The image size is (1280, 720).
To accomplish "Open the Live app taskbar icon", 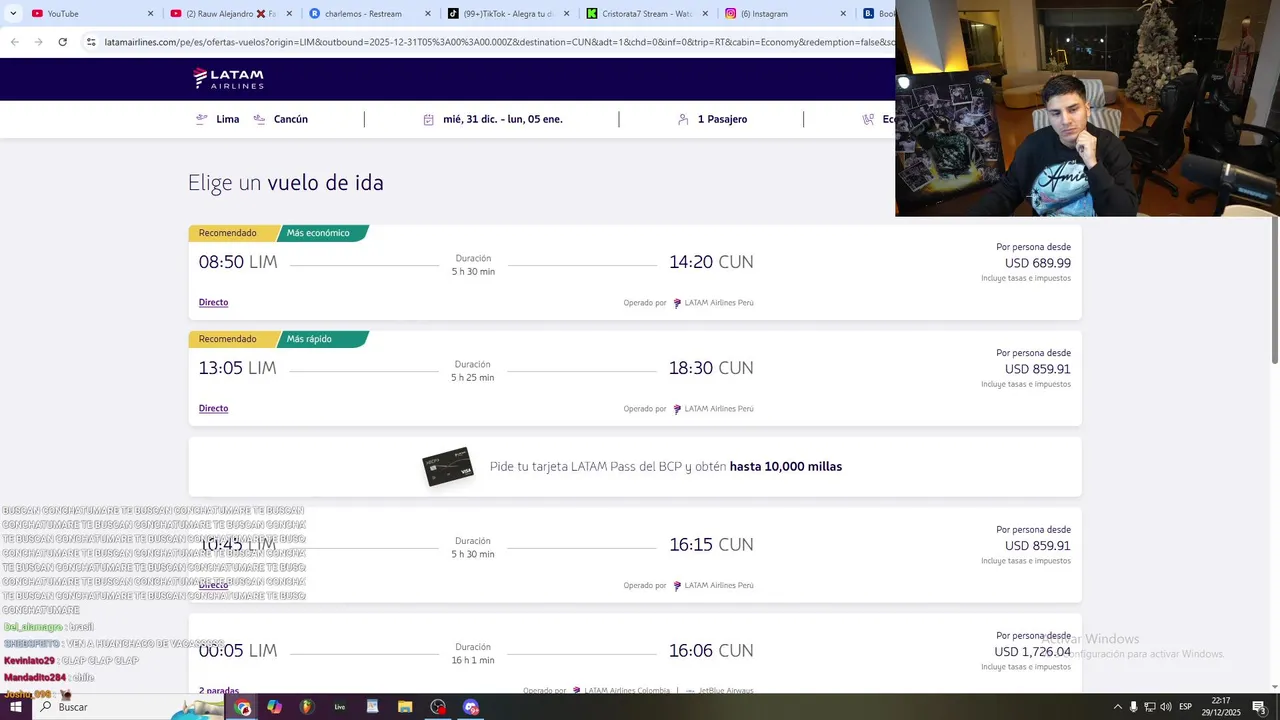I will 340,707.
